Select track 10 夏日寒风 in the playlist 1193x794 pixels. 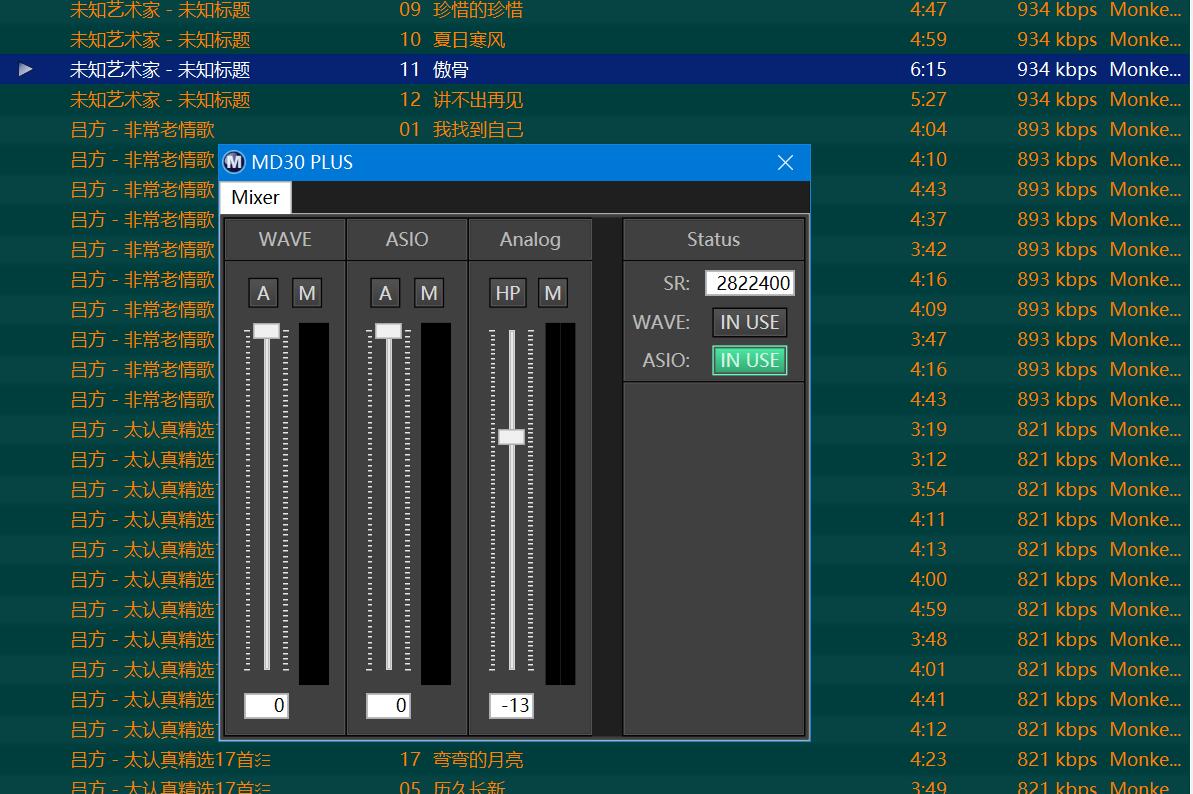(468, 40)
